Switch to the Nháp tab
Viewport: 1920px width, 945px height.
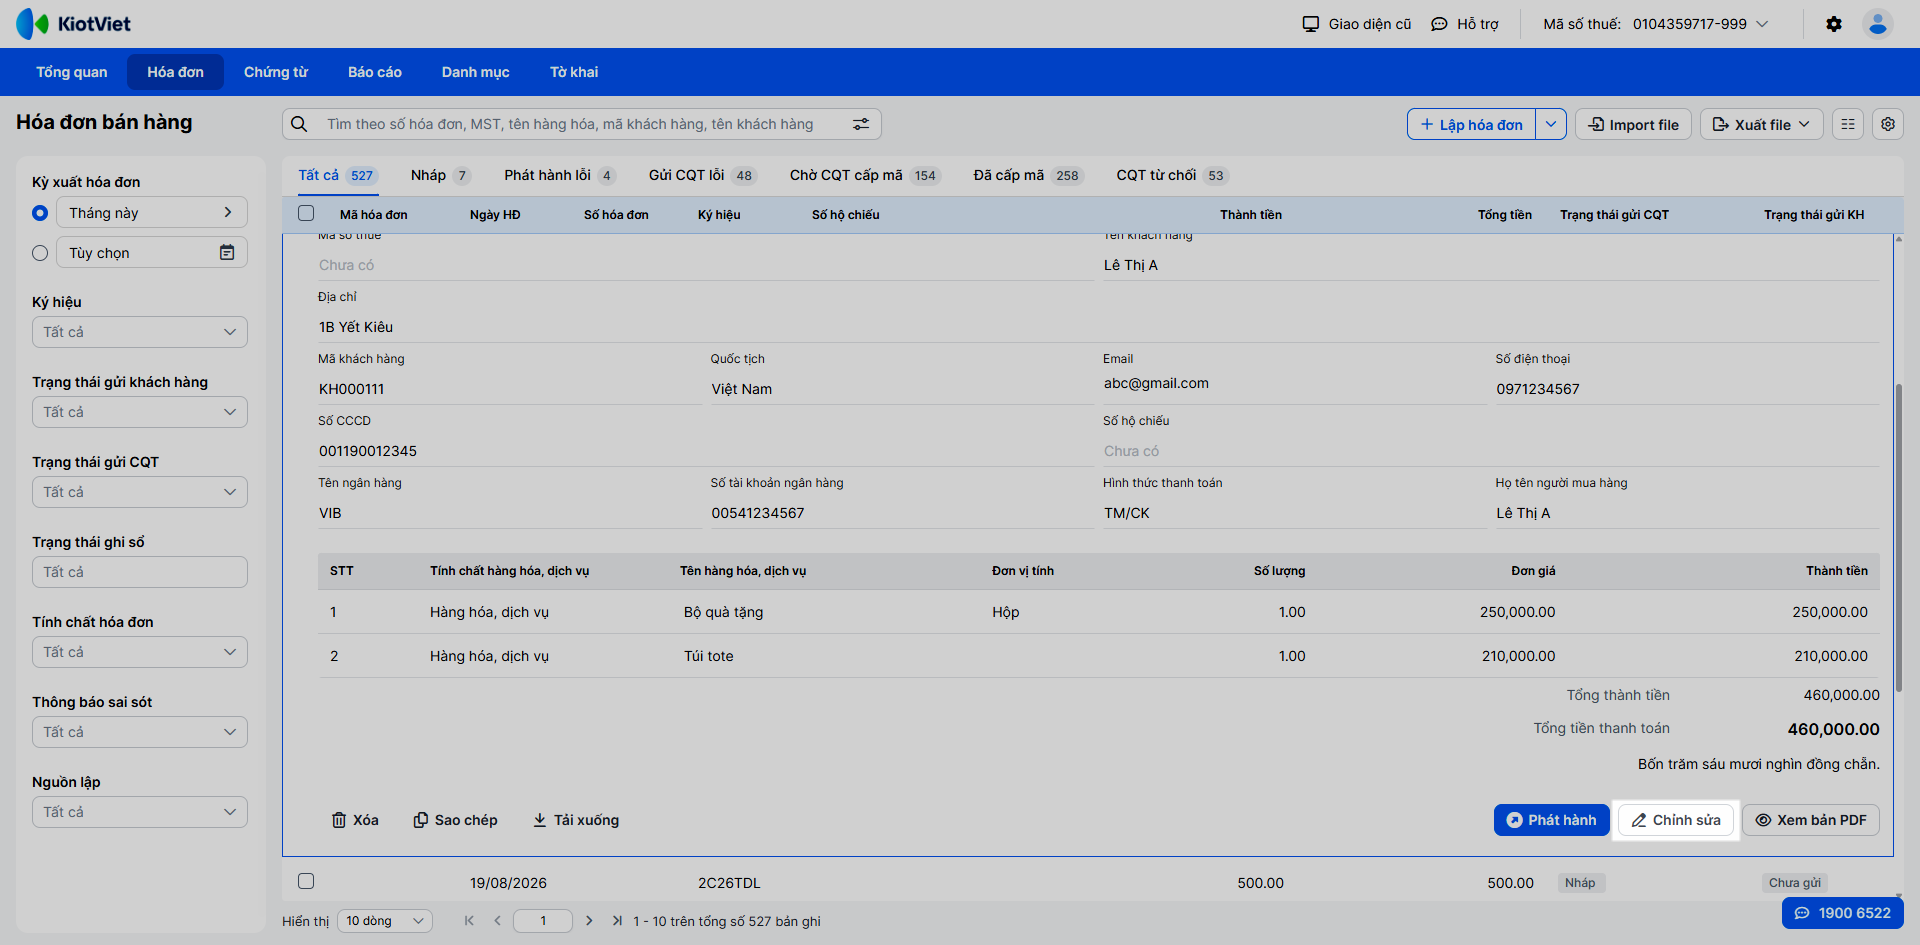click(441, 175)
